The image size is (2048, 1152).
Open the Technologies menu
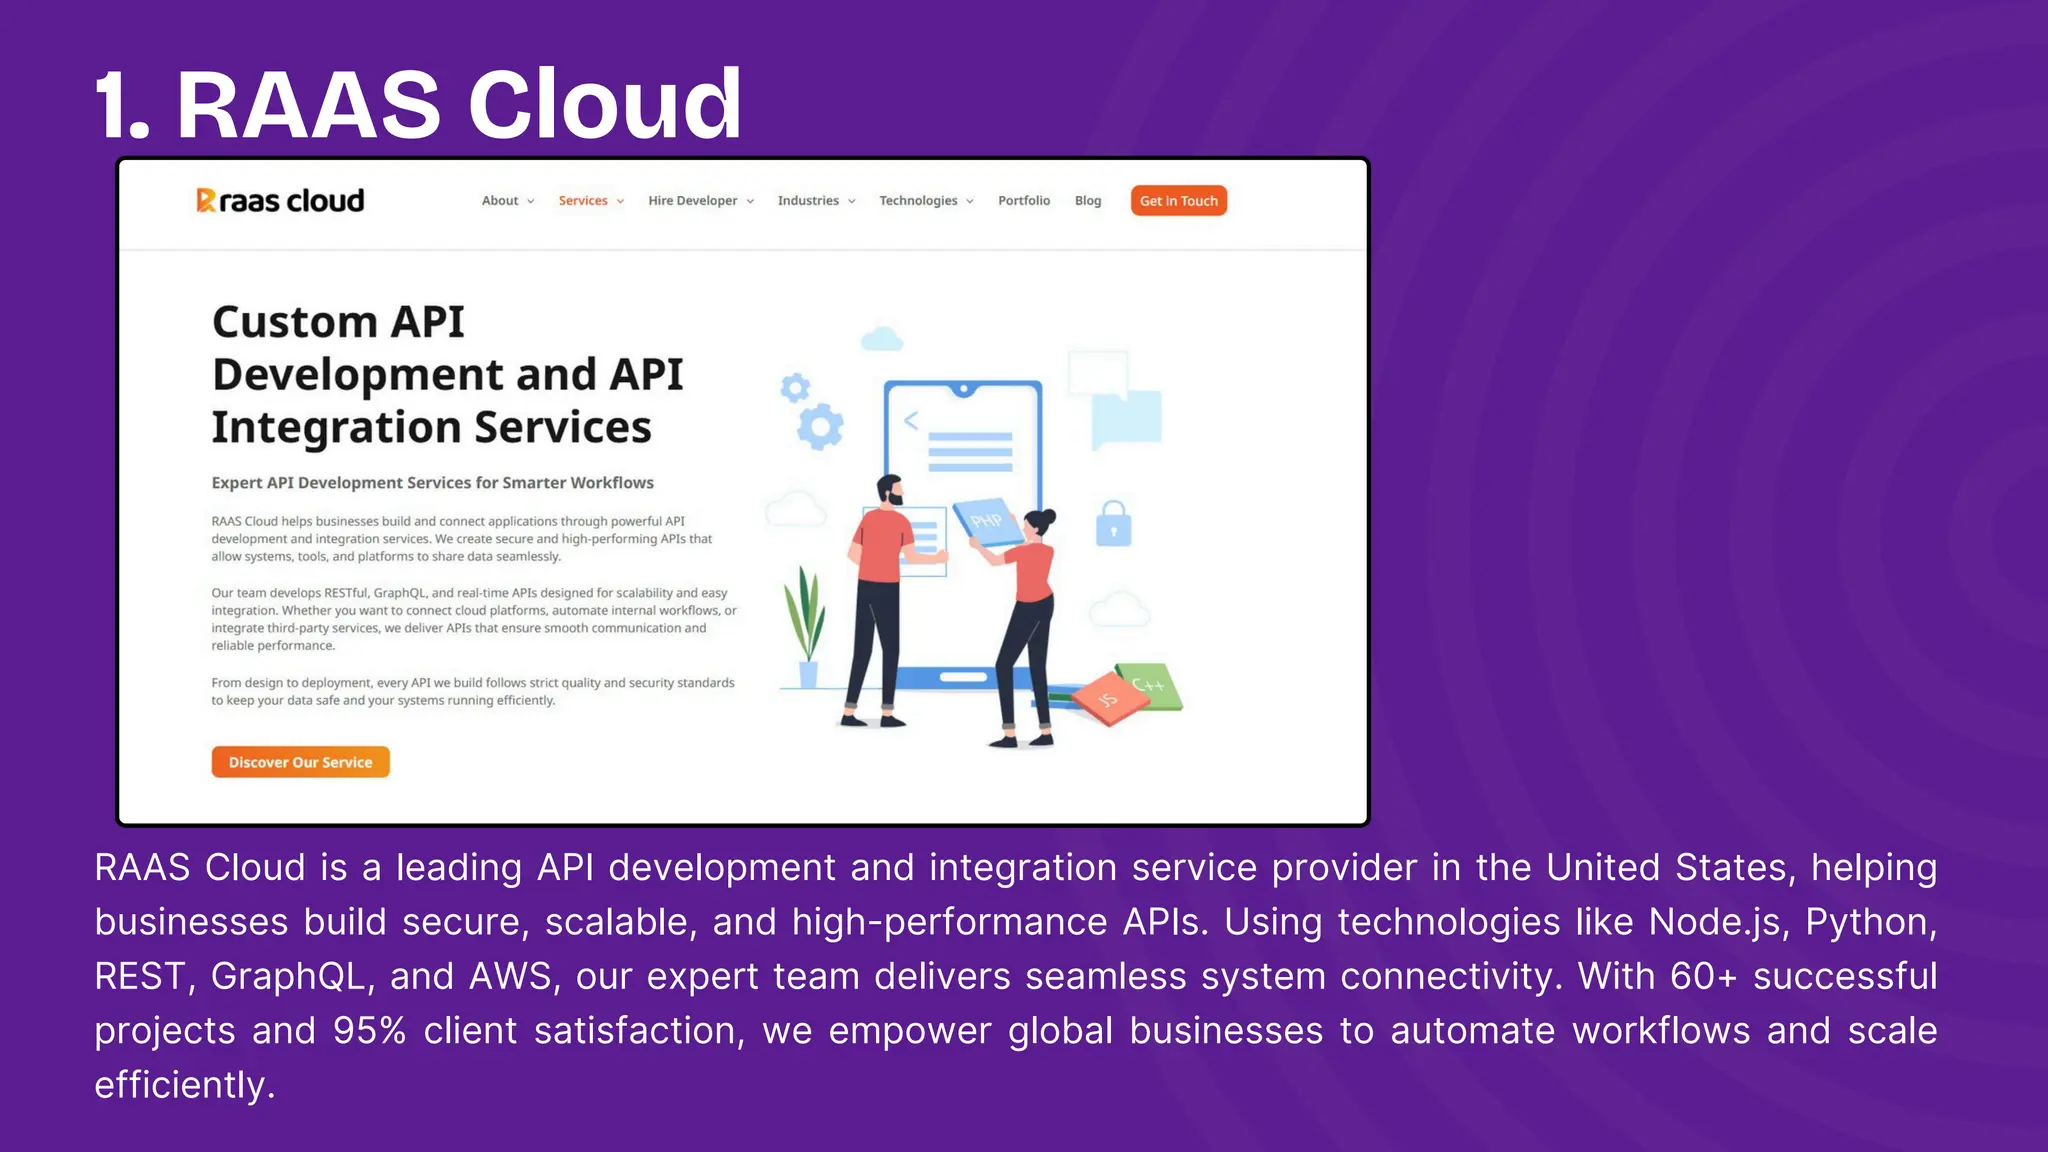[919, 201]
